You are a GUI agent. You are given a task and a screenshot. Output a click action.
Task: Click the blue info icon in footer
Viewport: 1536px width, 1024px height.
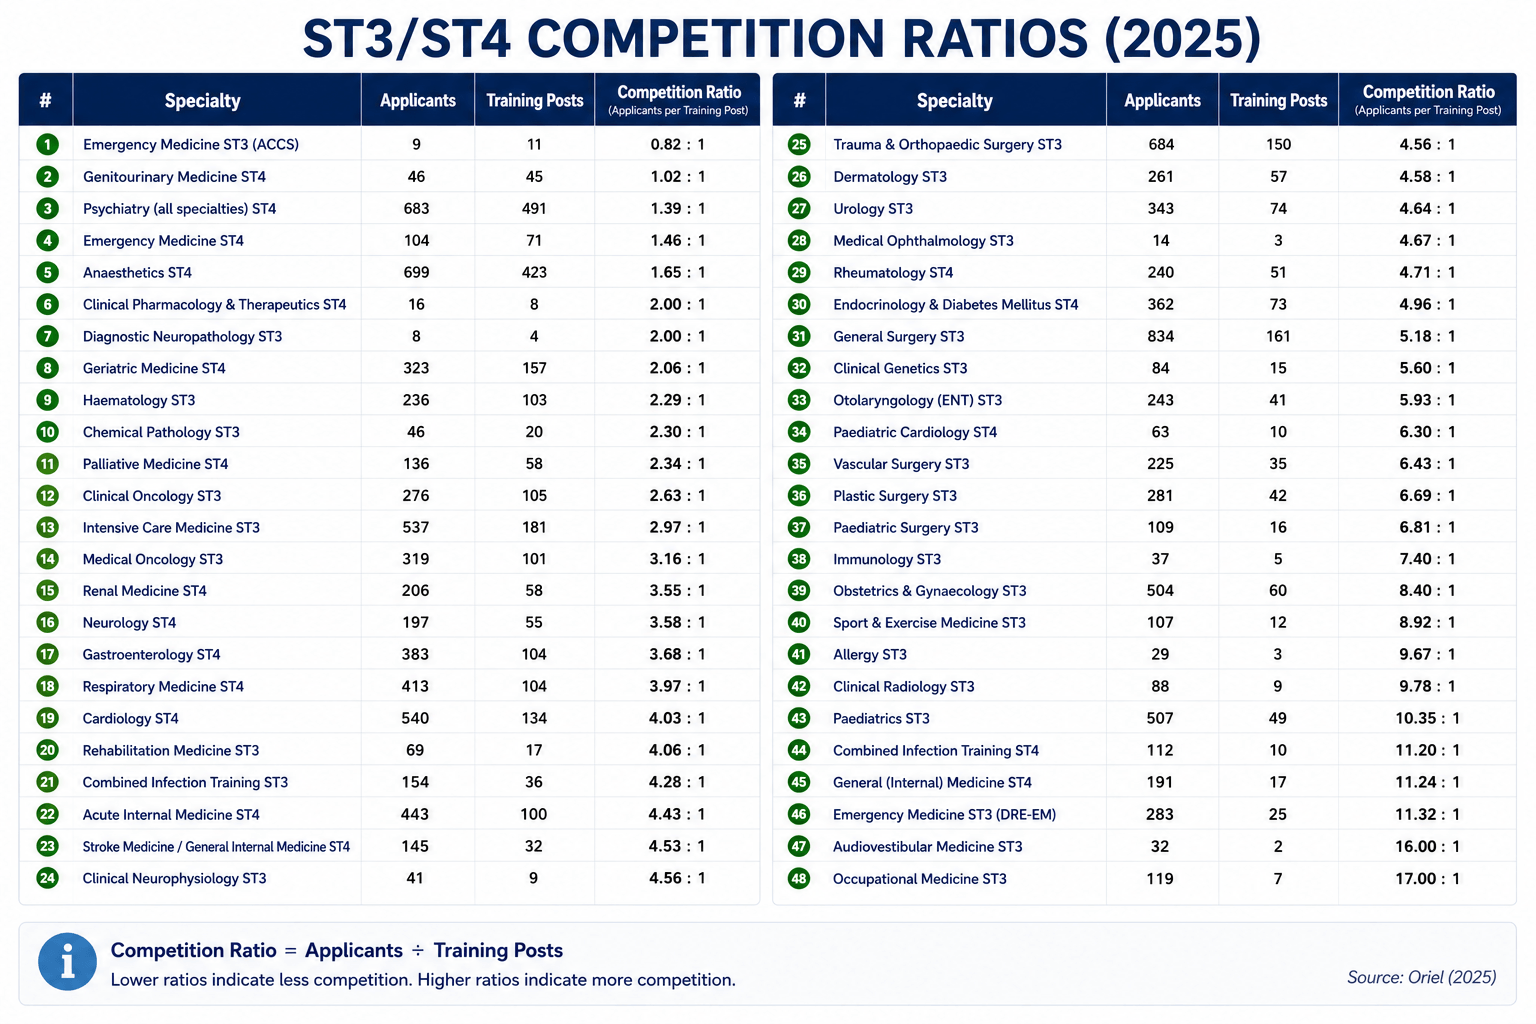[67, 962]
